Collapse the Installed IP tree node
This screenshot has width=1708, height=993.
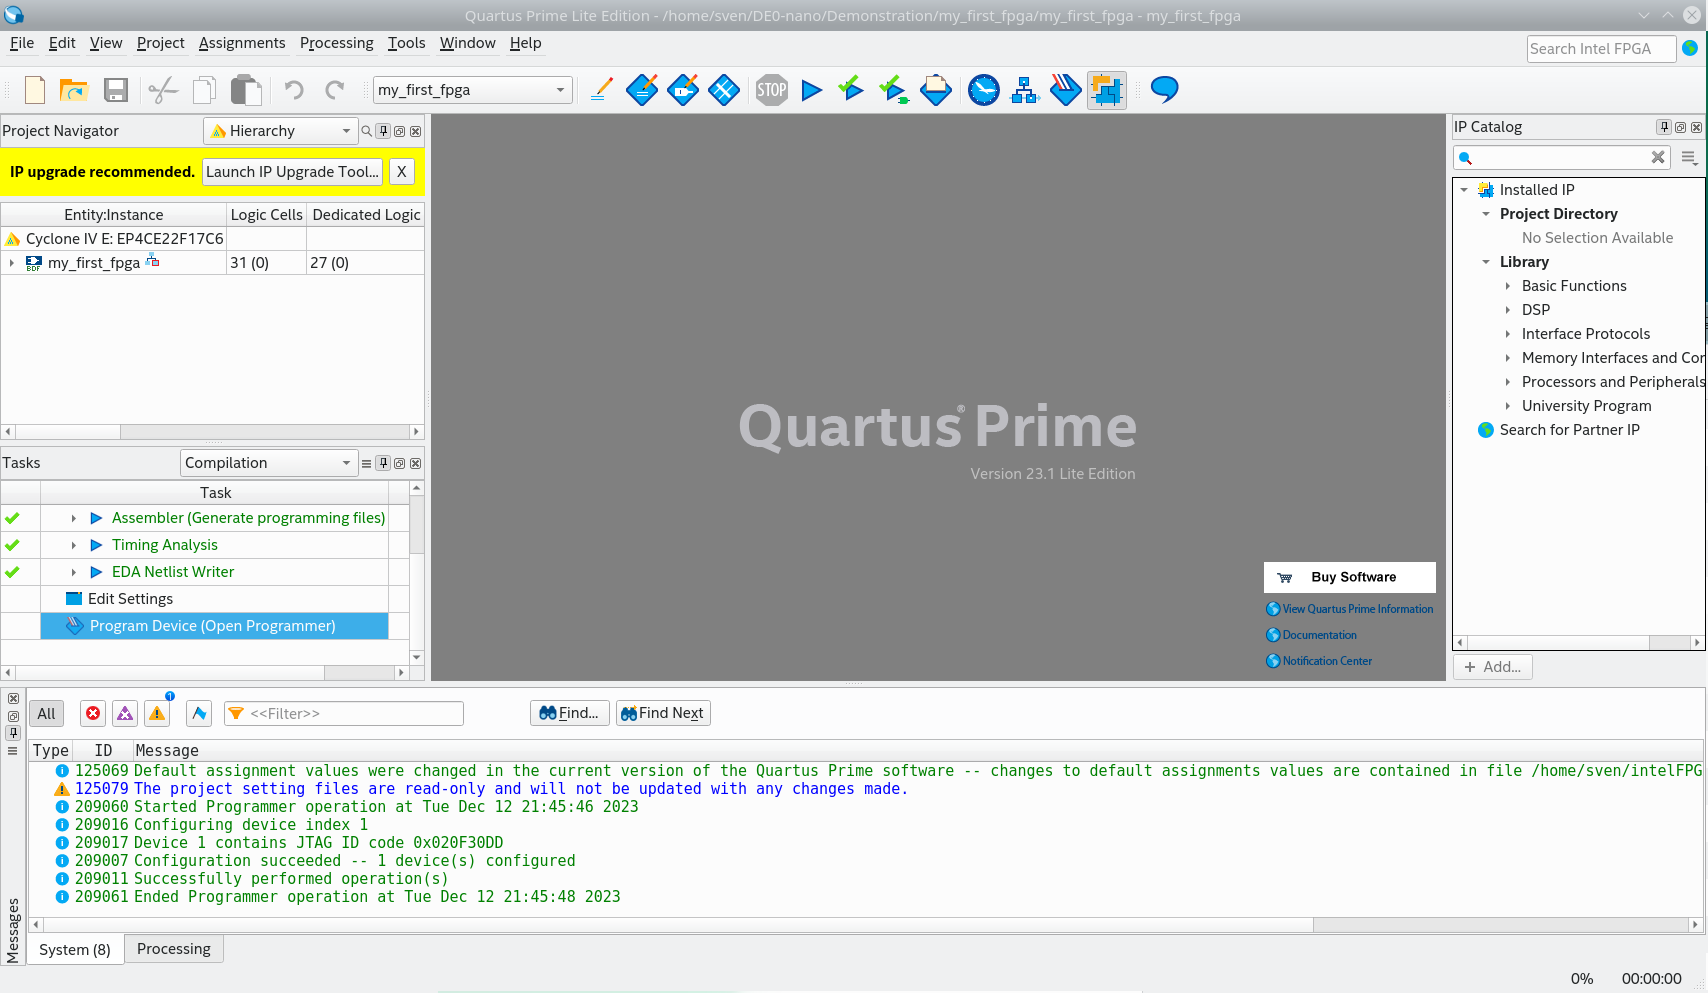click(1464, 190)
